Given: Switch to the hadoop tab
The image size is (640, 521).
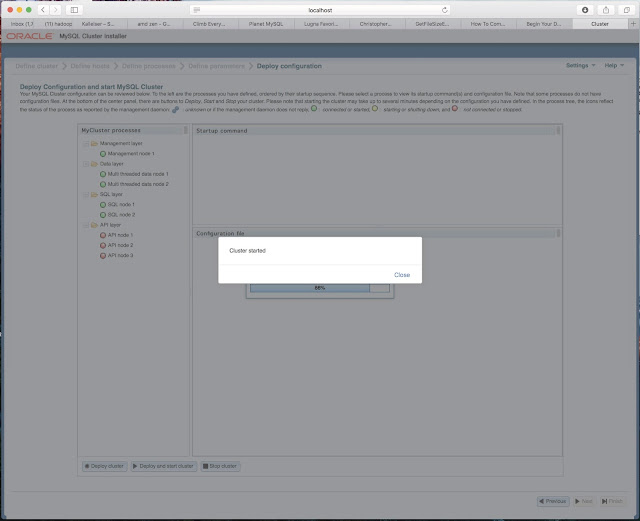Looking at the screenshot, I should [58, 24].
